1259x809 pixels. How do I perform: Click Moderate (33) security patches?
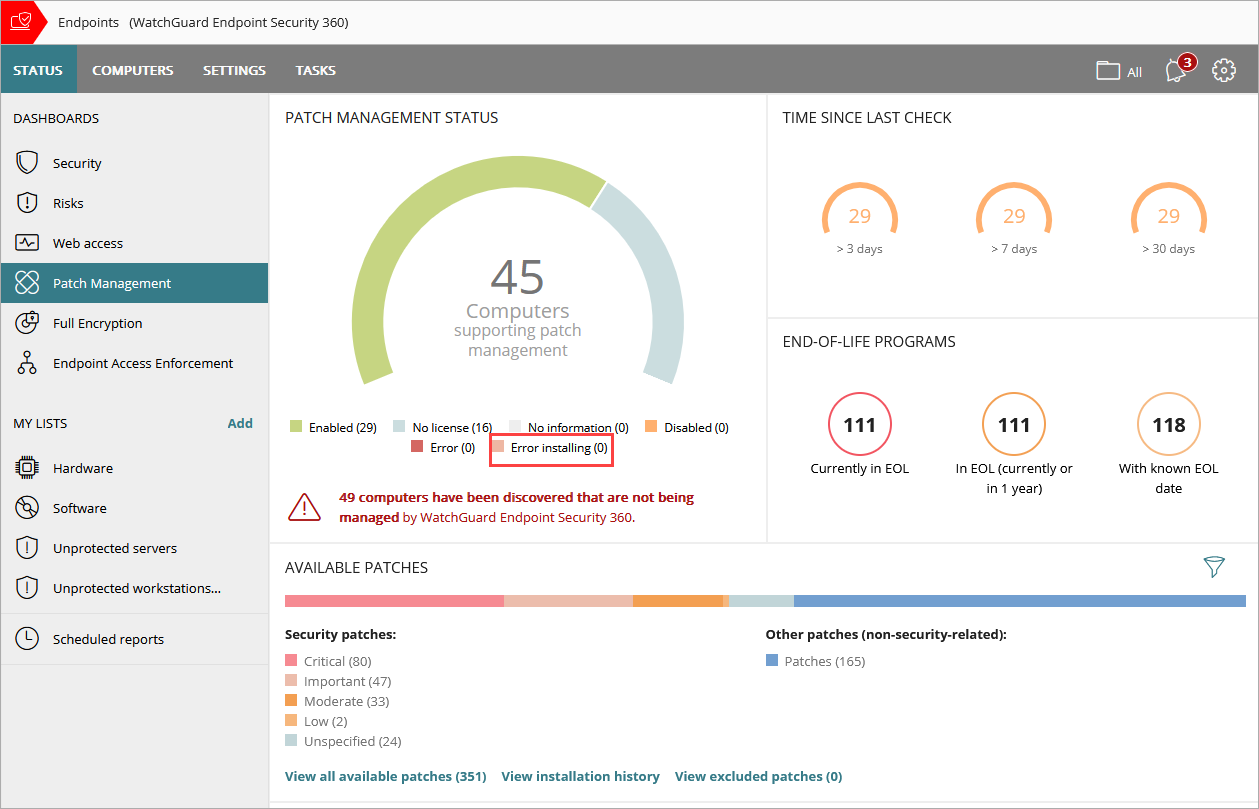337,701
